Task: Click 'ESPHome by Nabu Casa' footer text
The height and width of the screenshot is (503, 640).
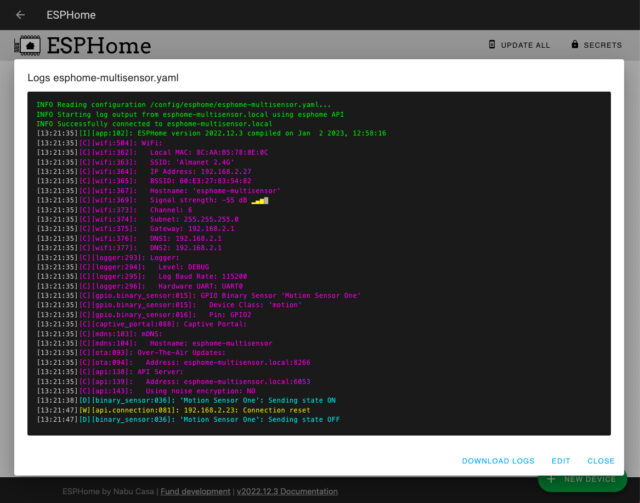Action: [108, 492]
